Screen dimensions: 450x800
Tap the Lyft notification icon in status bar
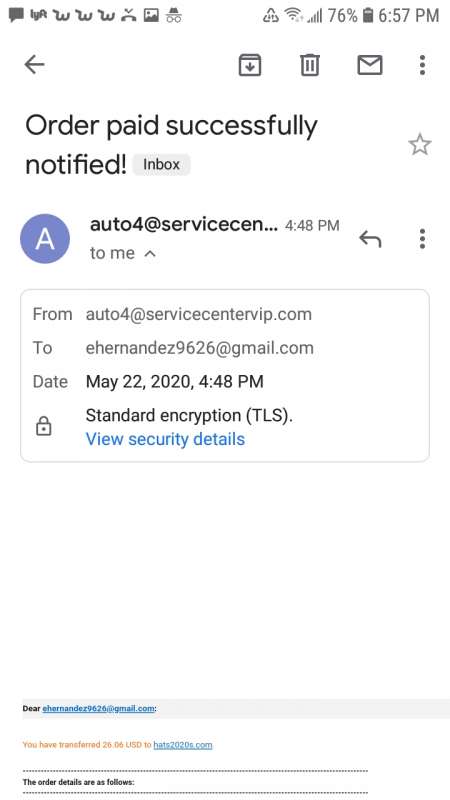point(39,15)
